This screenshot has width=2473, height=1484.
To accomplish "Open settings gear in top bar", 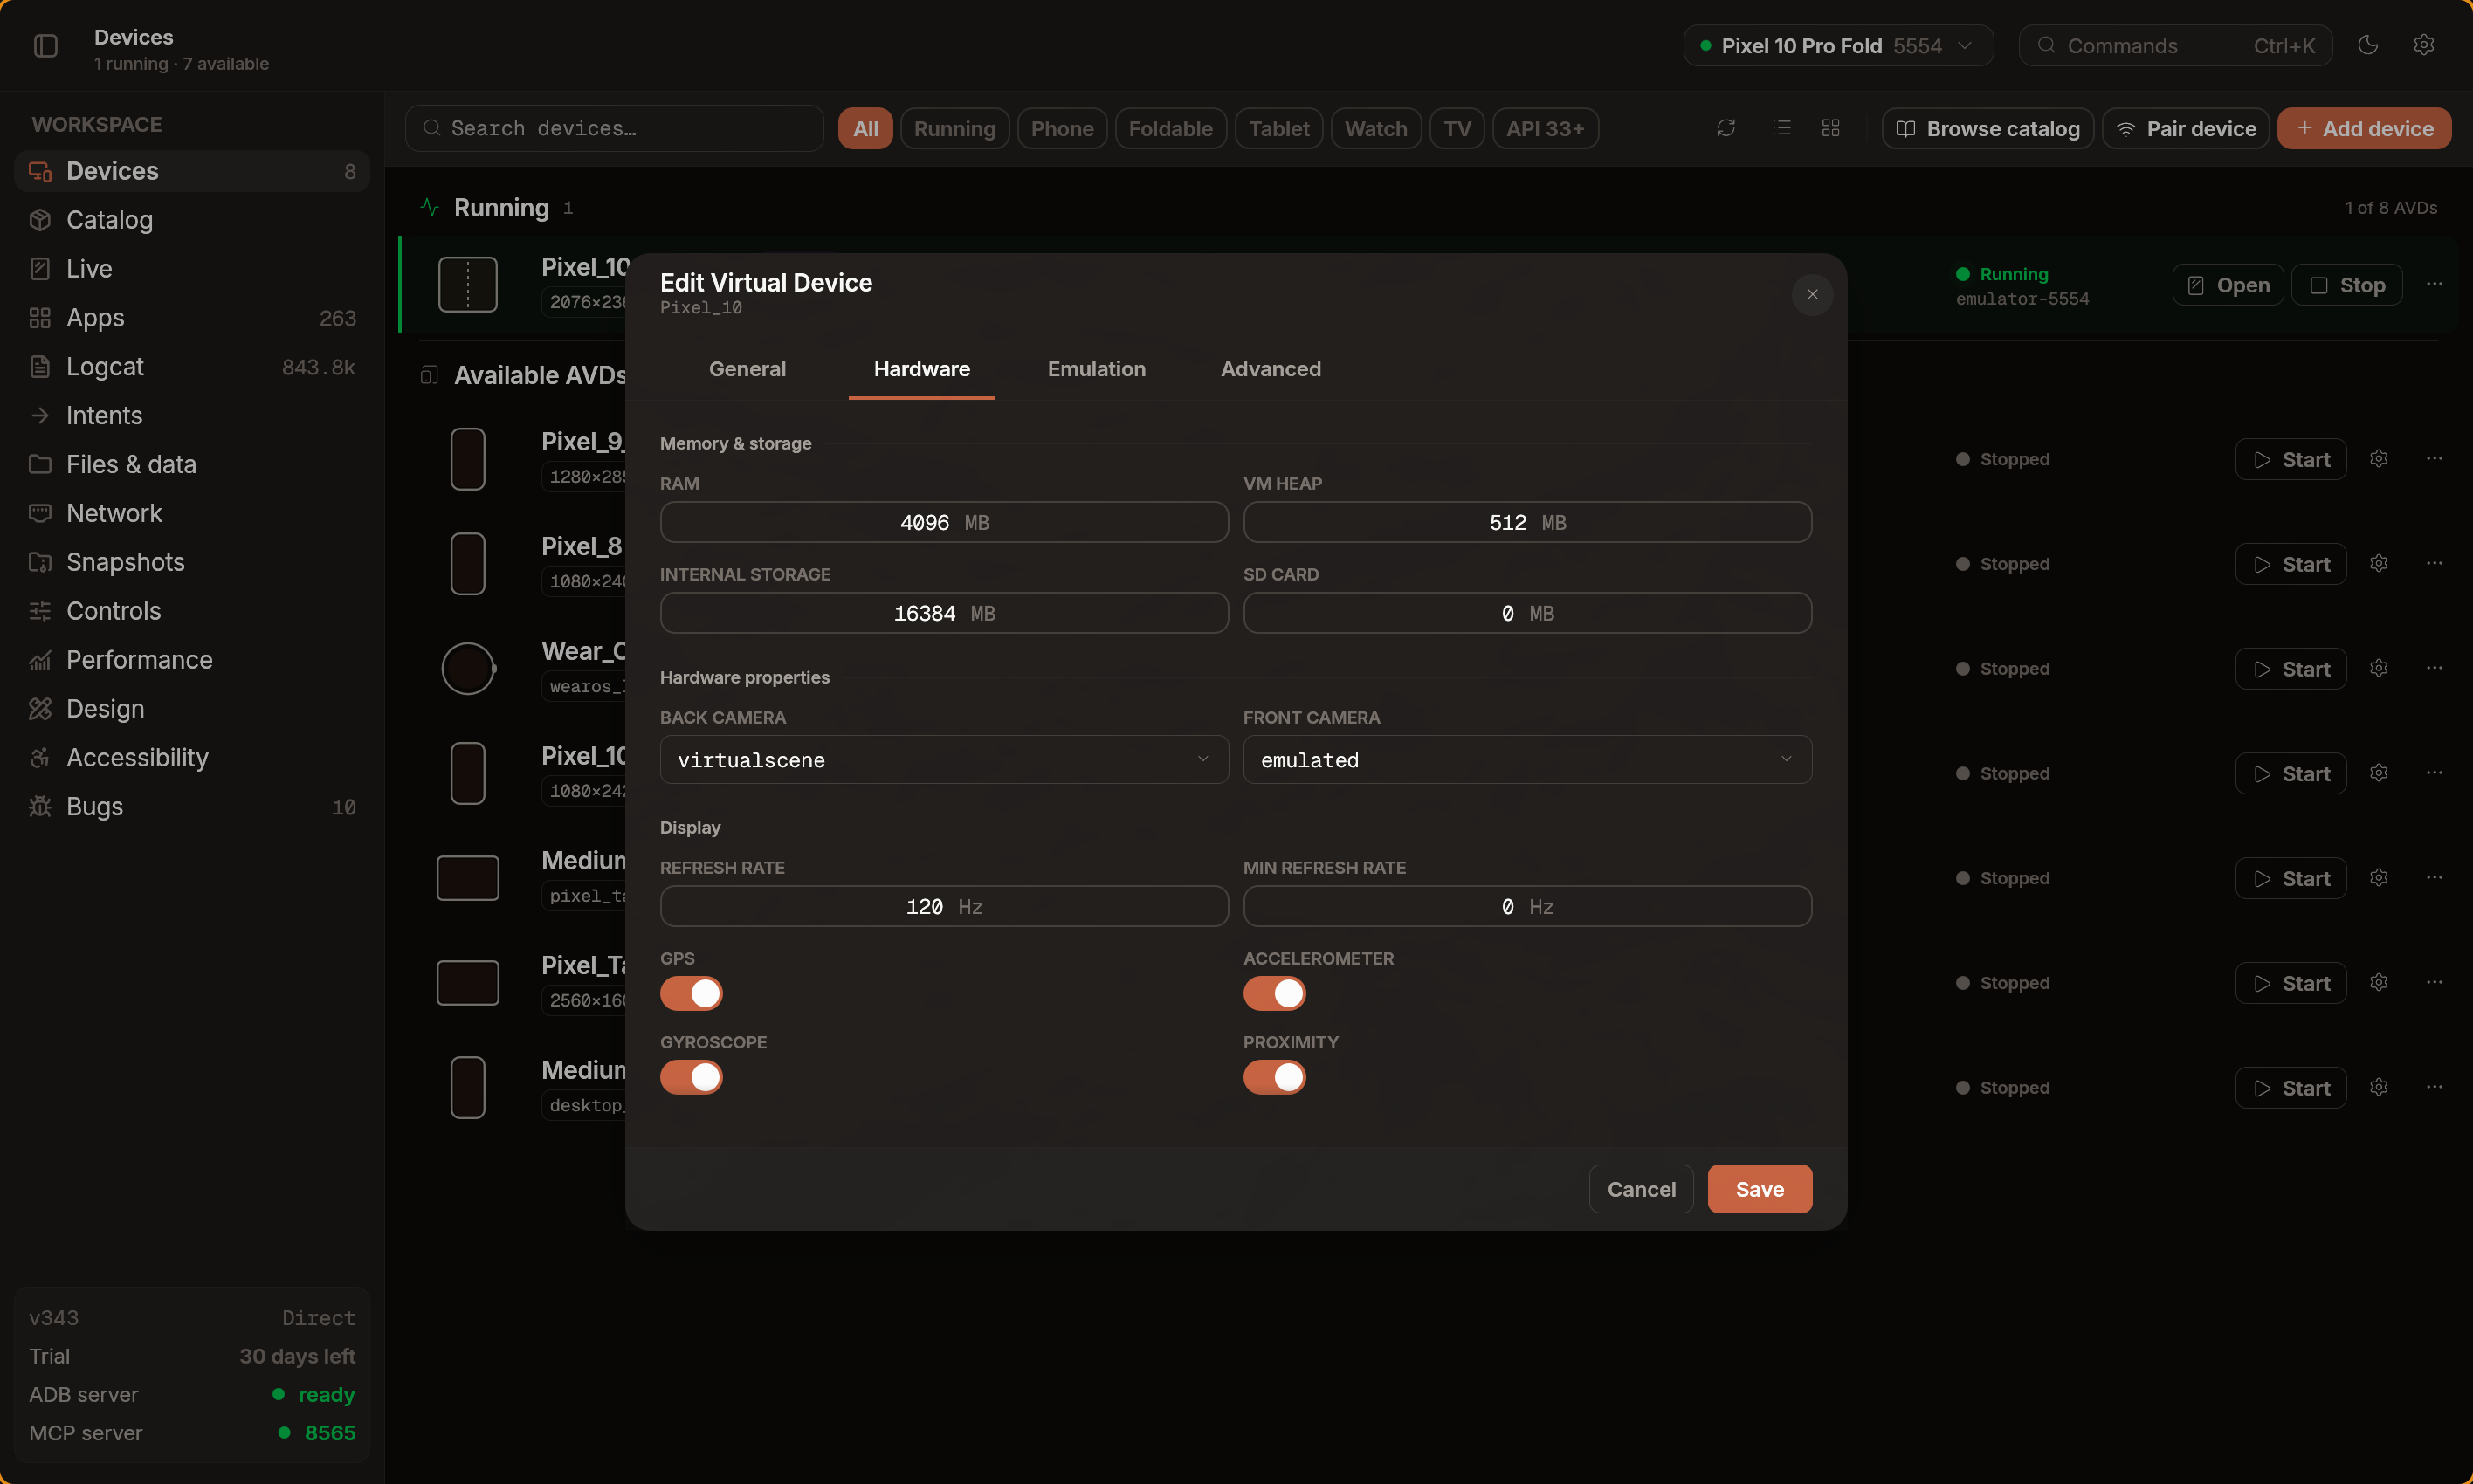I will (2424, 45).
